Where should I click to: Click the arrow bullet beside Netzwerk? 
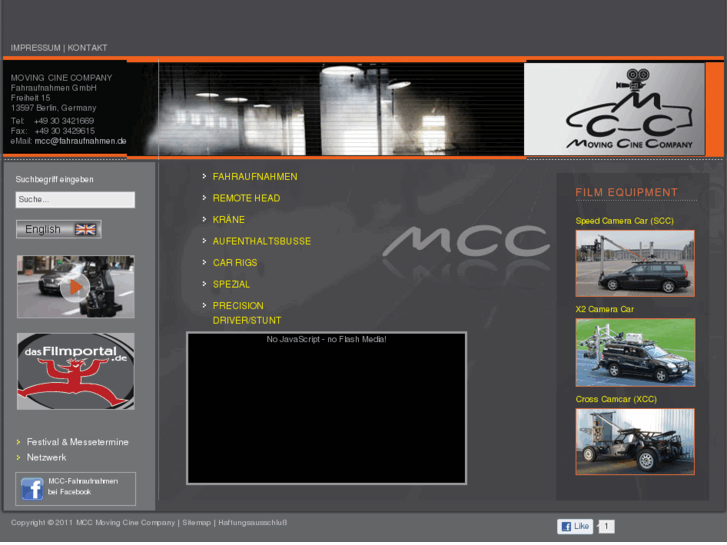(19, 458)
